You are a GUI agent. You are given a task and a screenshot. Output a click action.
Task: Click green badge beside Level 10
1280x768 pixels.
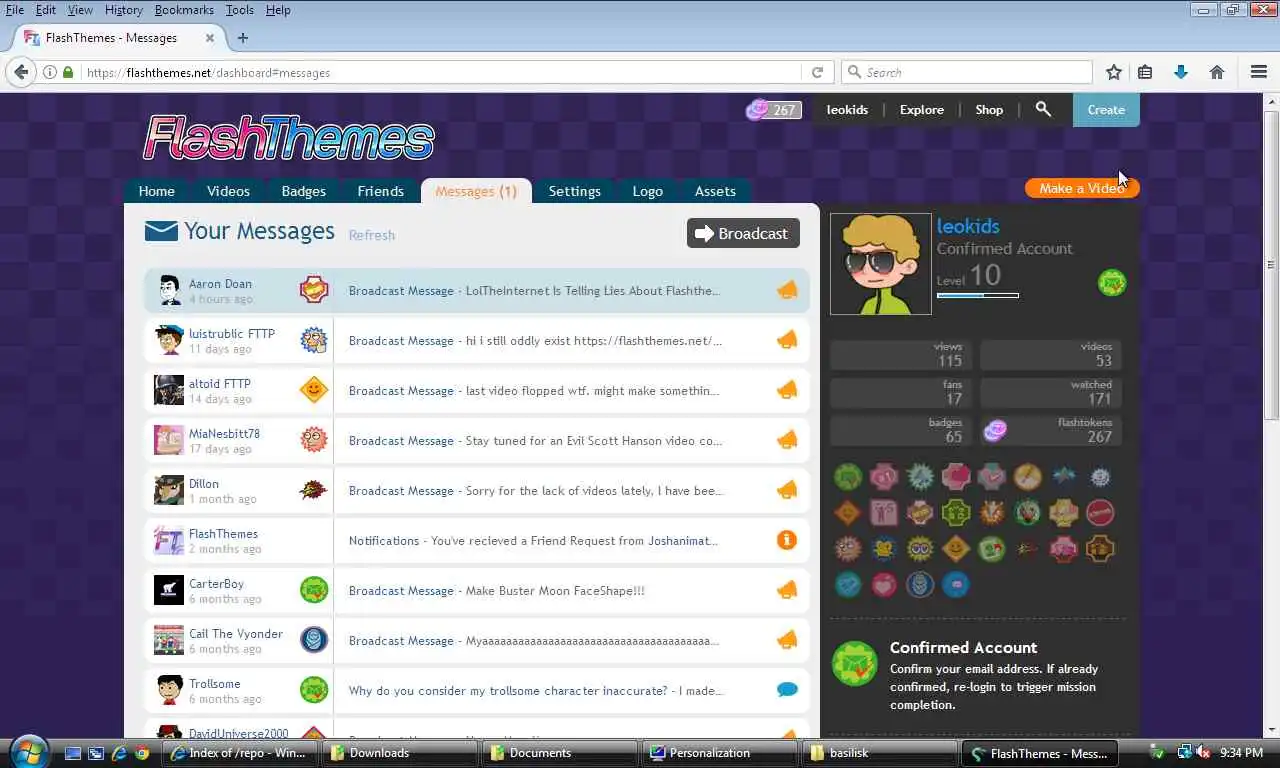pyautogui.click(x=1112, y=283)
